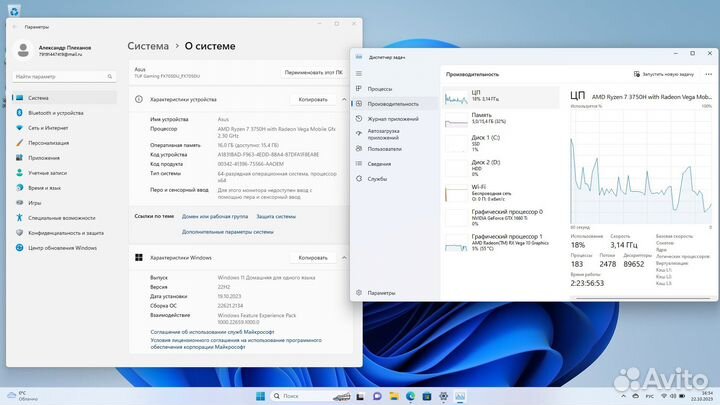
Task: Open Приложения in the Settings sidebar
Action: tap(44, 158)
